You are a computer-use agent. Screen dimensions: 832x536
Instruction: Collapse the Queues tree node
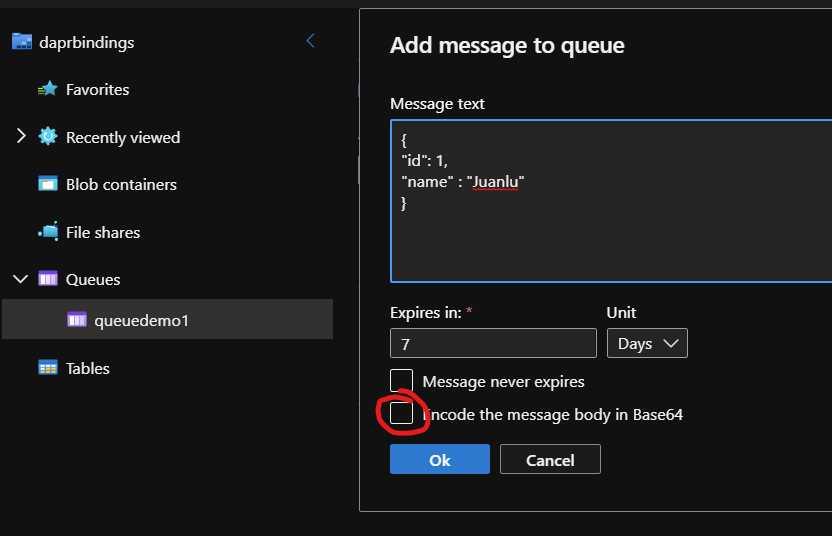(21, 279)
